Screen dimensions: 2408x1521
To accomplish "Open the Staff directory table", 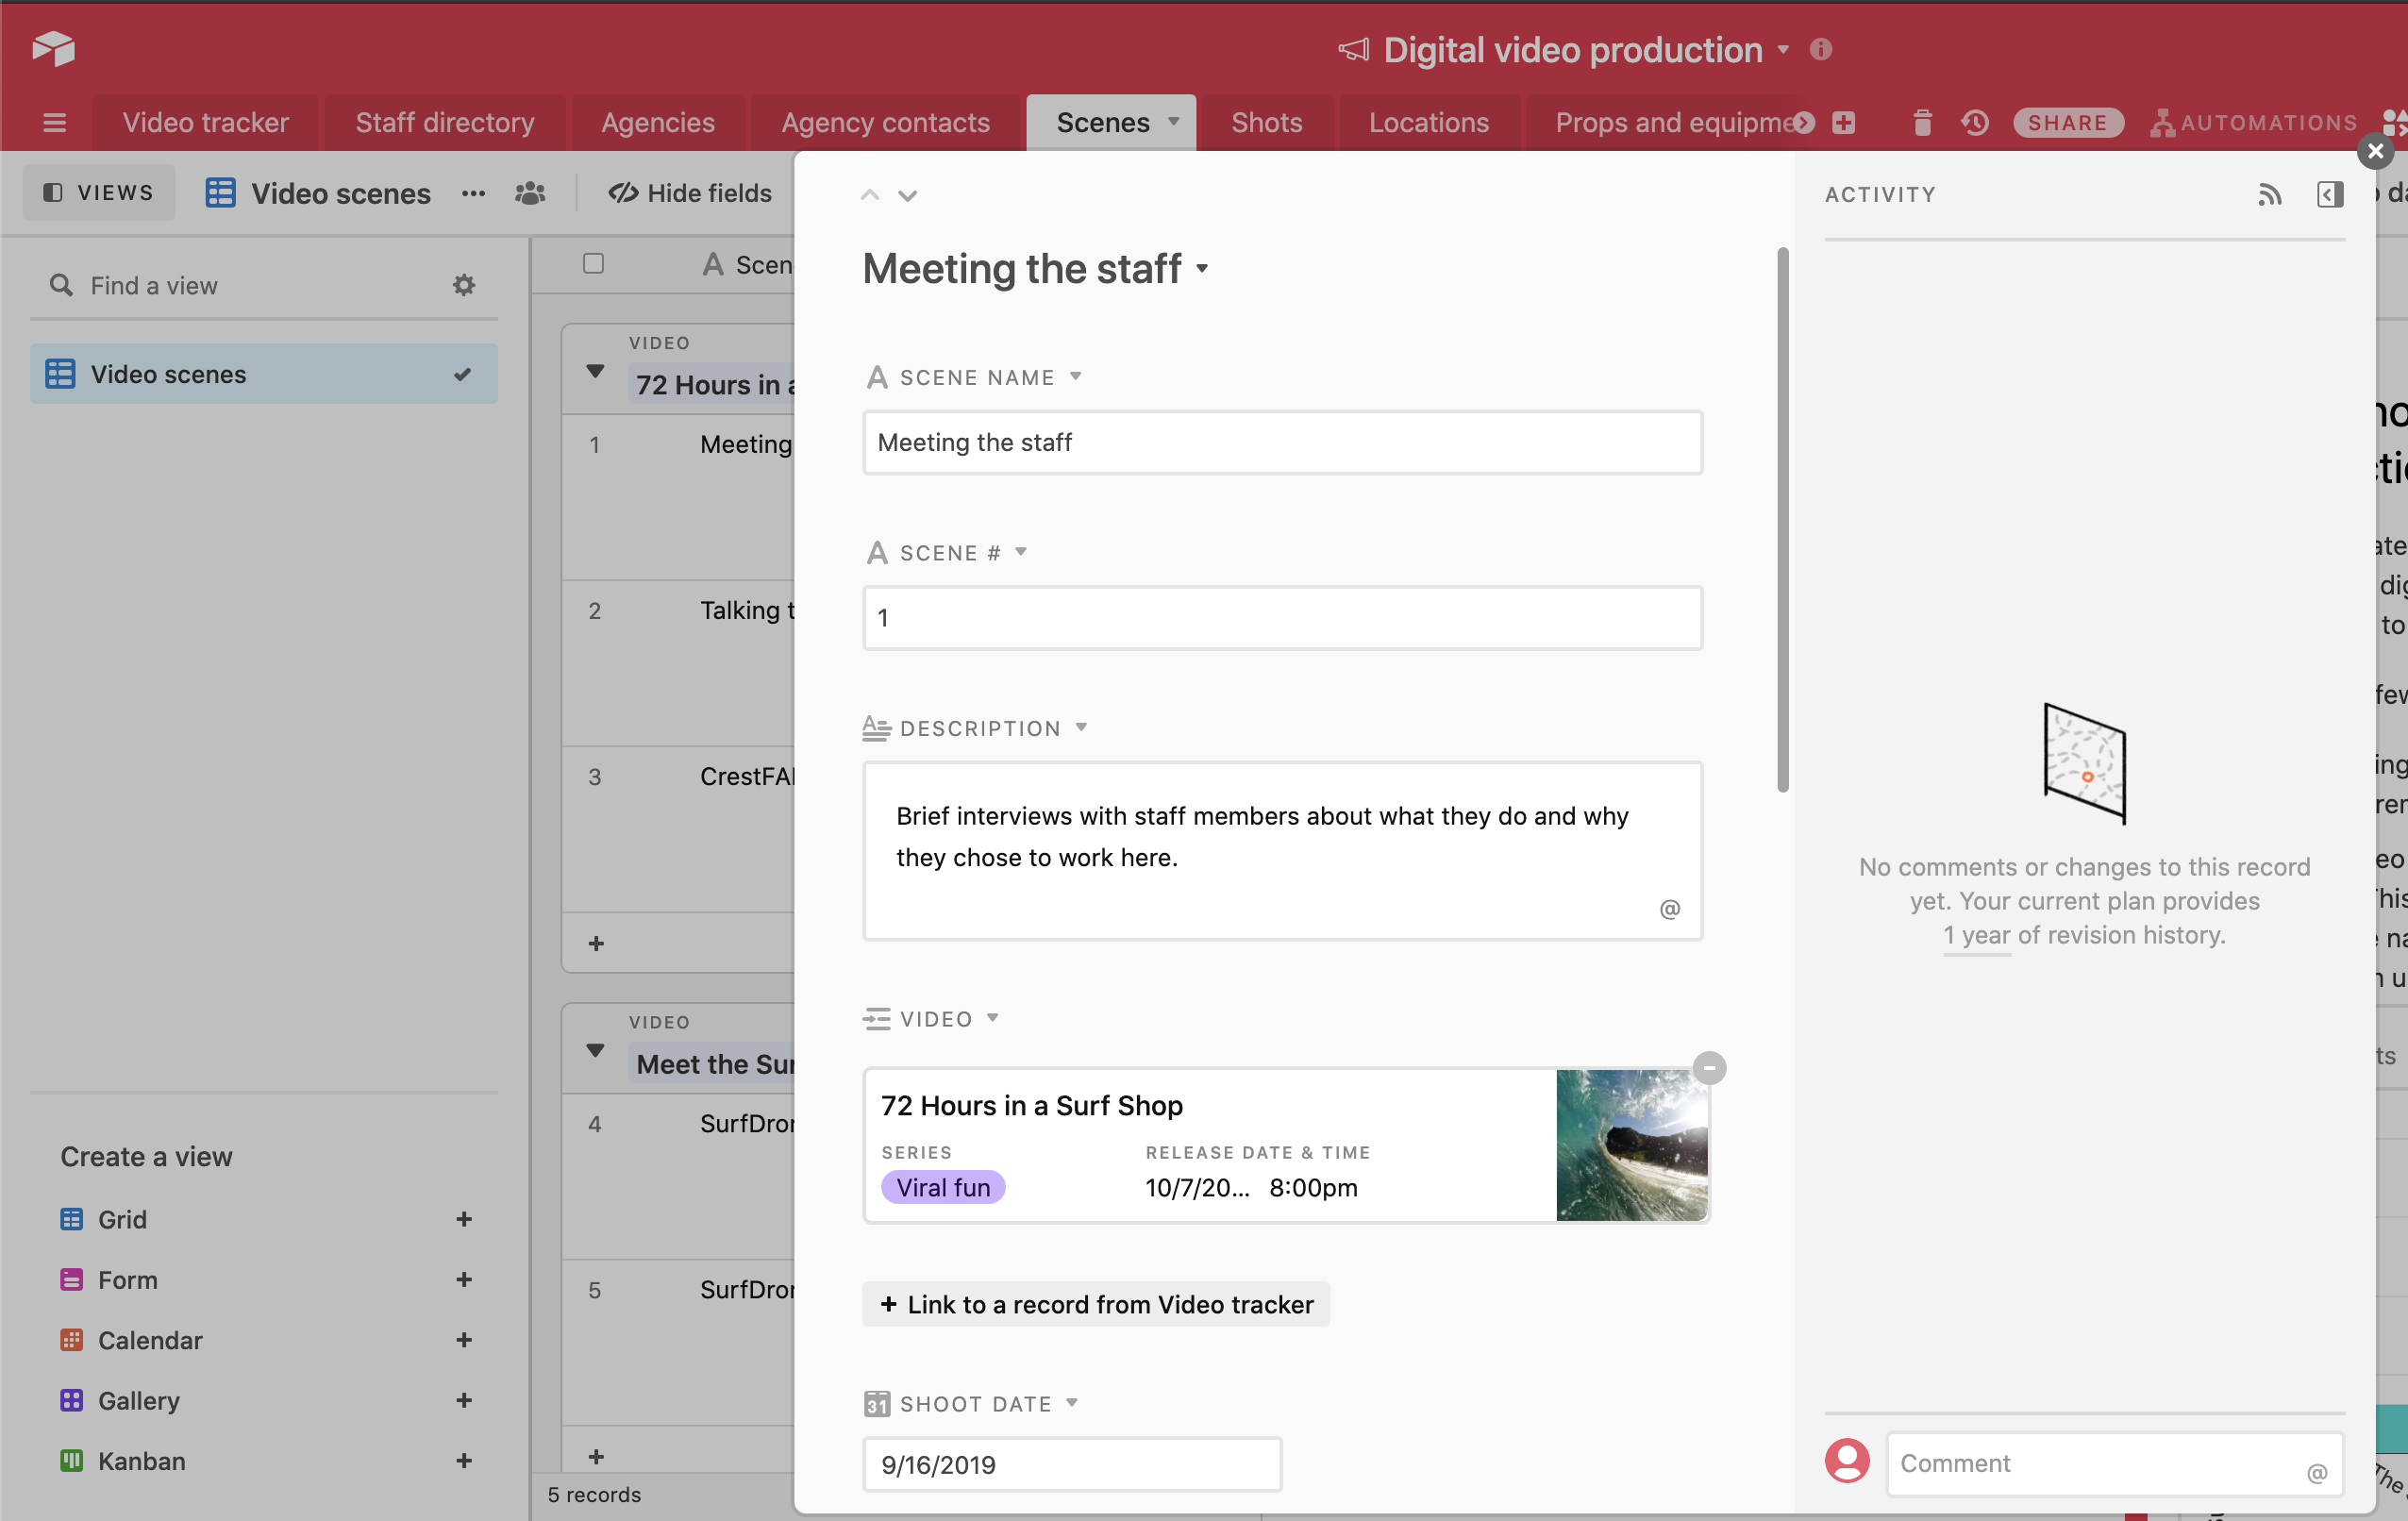I will (x=445, y=122).
